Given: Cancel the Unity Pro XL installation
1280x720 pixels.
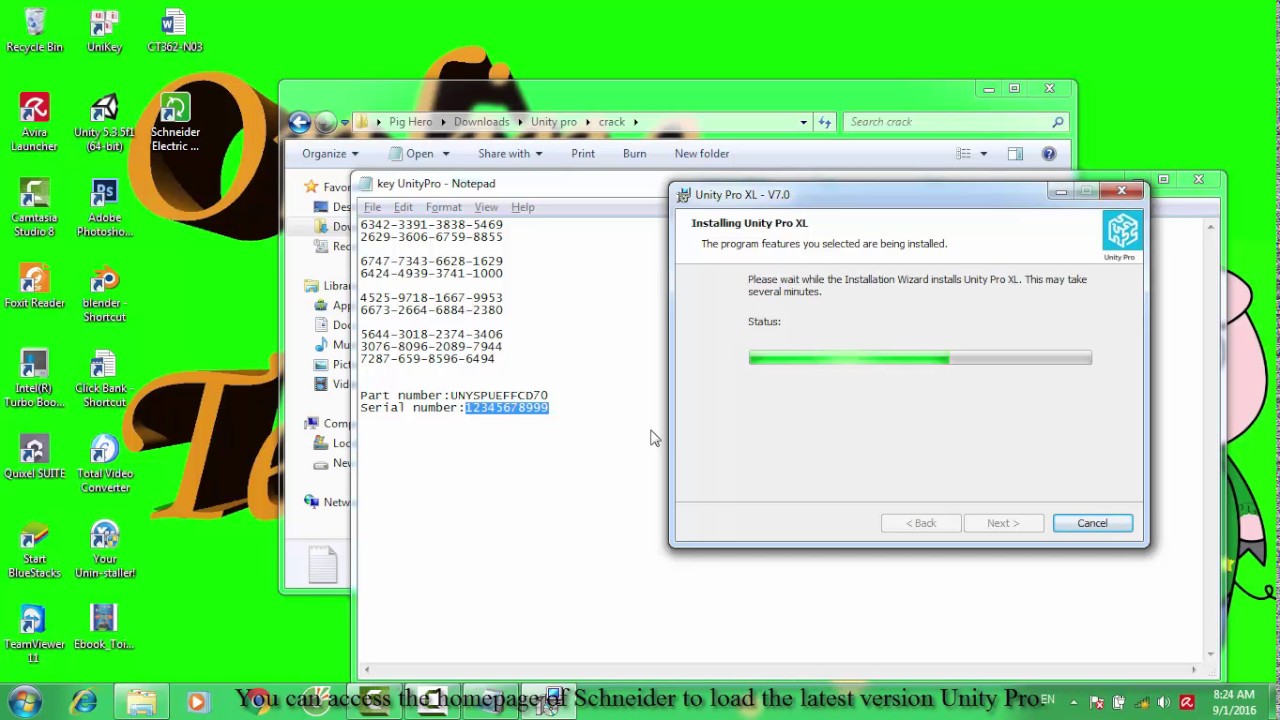Looking at the screenshot, I should coord(1092,523).
